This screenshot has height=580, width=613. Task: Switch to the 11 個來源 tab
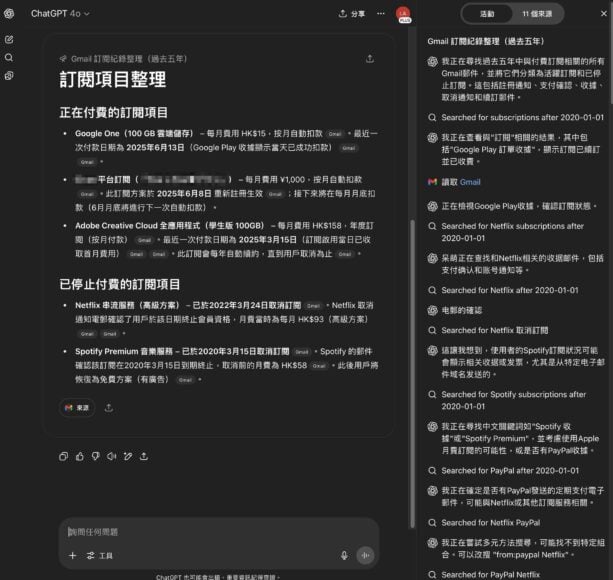[543, 14]
